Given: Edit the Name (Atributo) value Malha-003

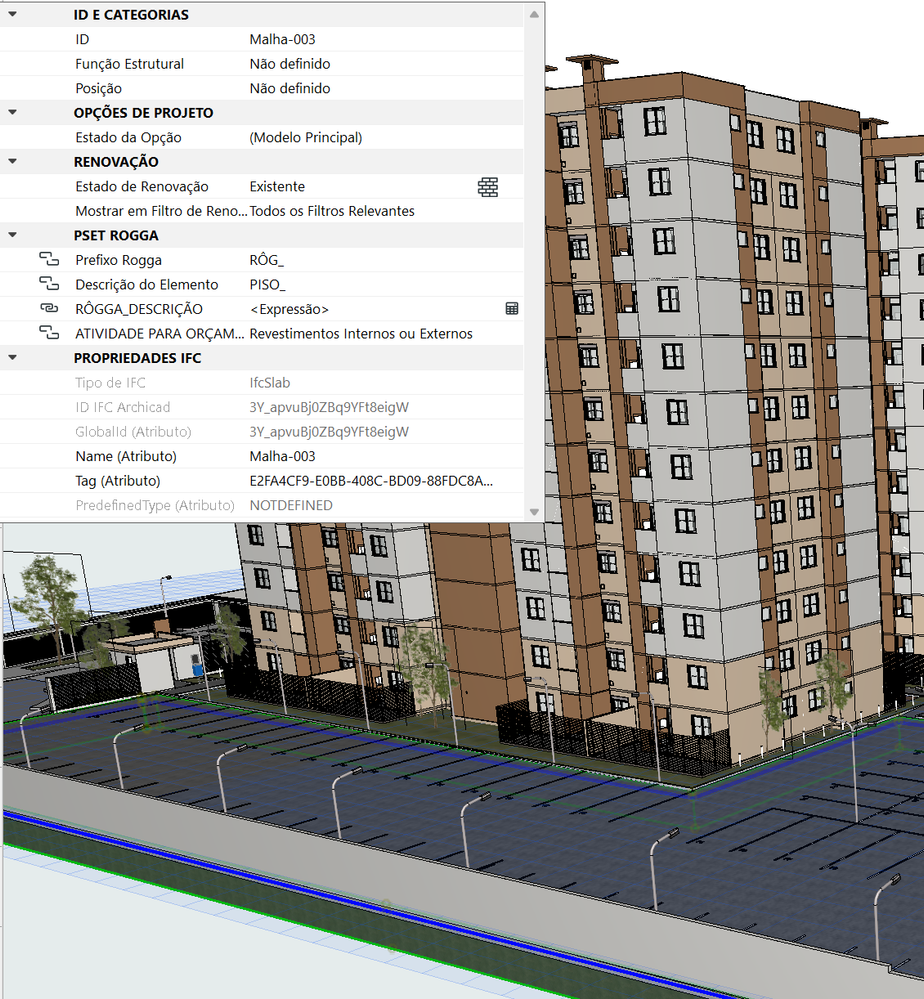Looking at the screenshot, I should click(x=282, y=456).
